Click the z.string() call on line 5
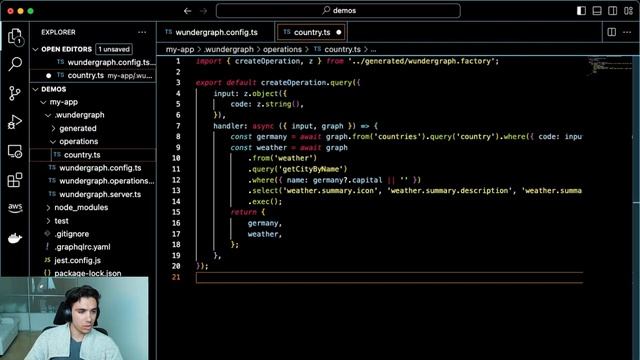The width and height of the screenshot is (640, 360). tap(278, 104)
